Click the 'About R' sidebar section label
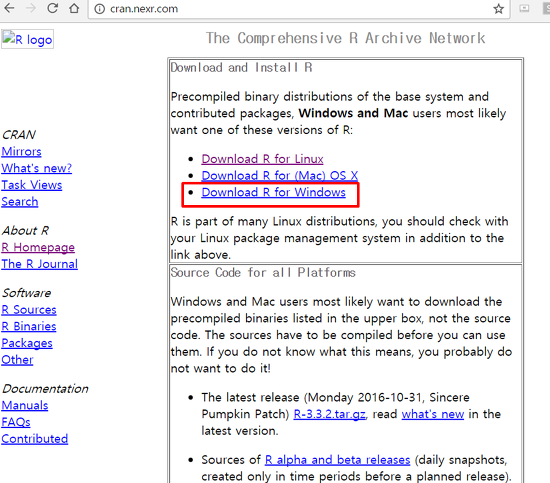 pos(26,231)
